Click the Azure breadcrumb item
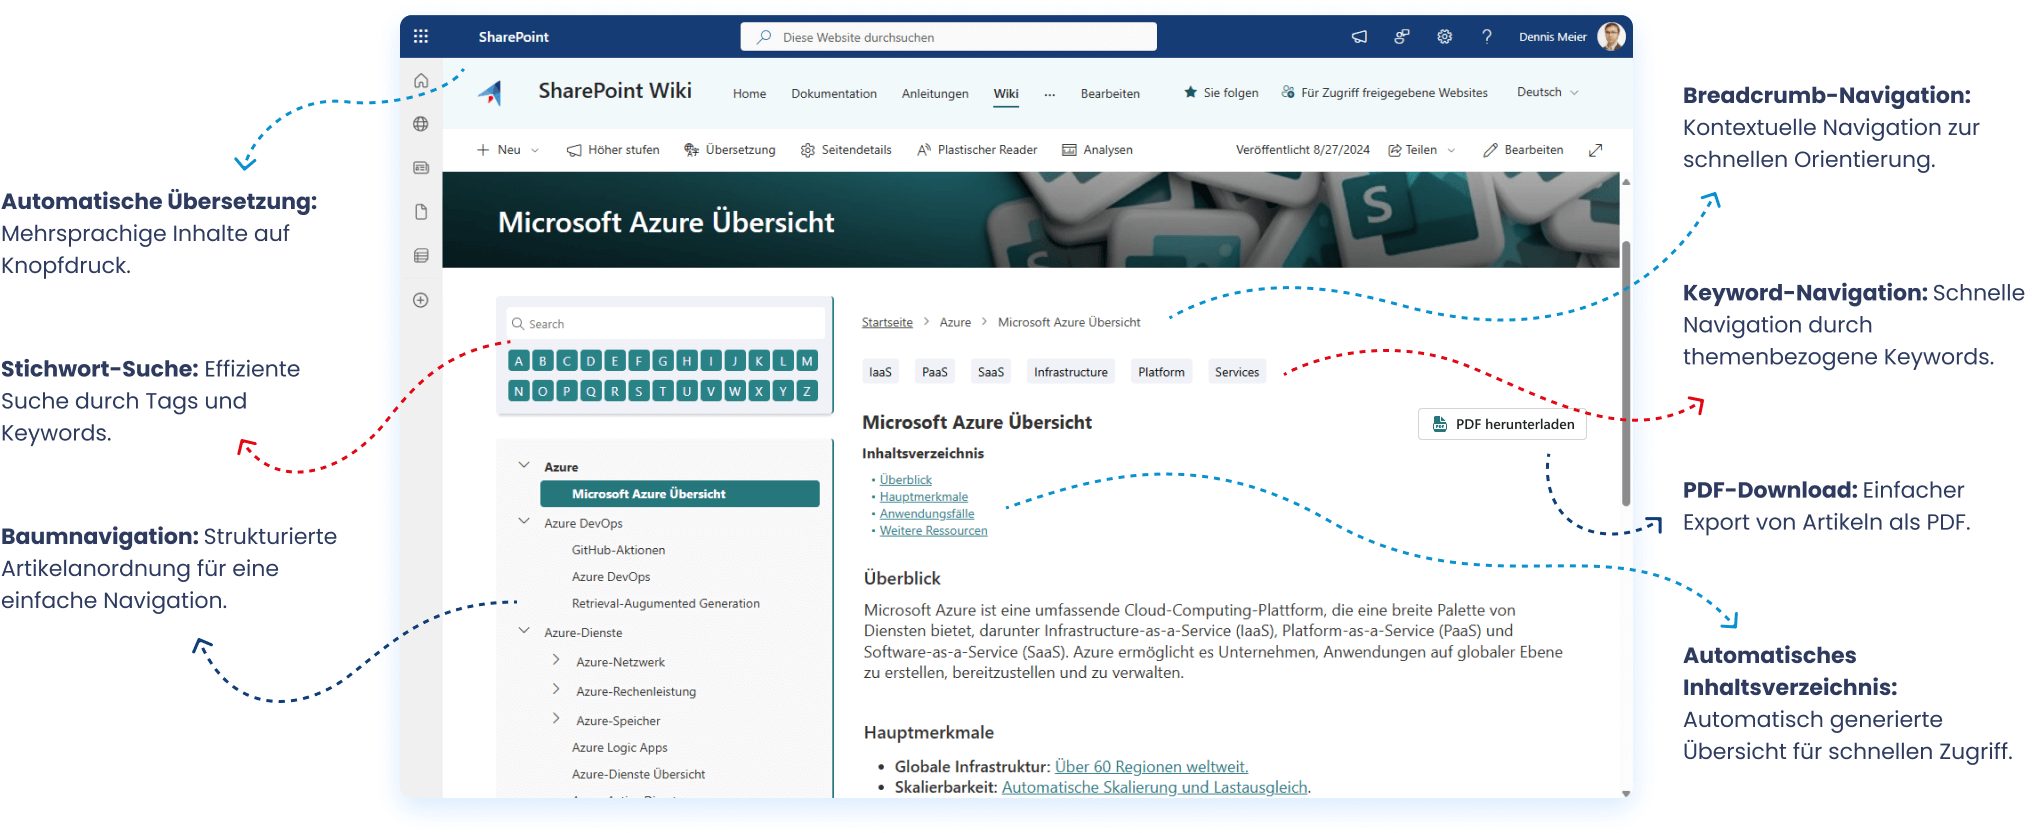The width and height of the screenshot is (2037, 833). tap(955, 322)
